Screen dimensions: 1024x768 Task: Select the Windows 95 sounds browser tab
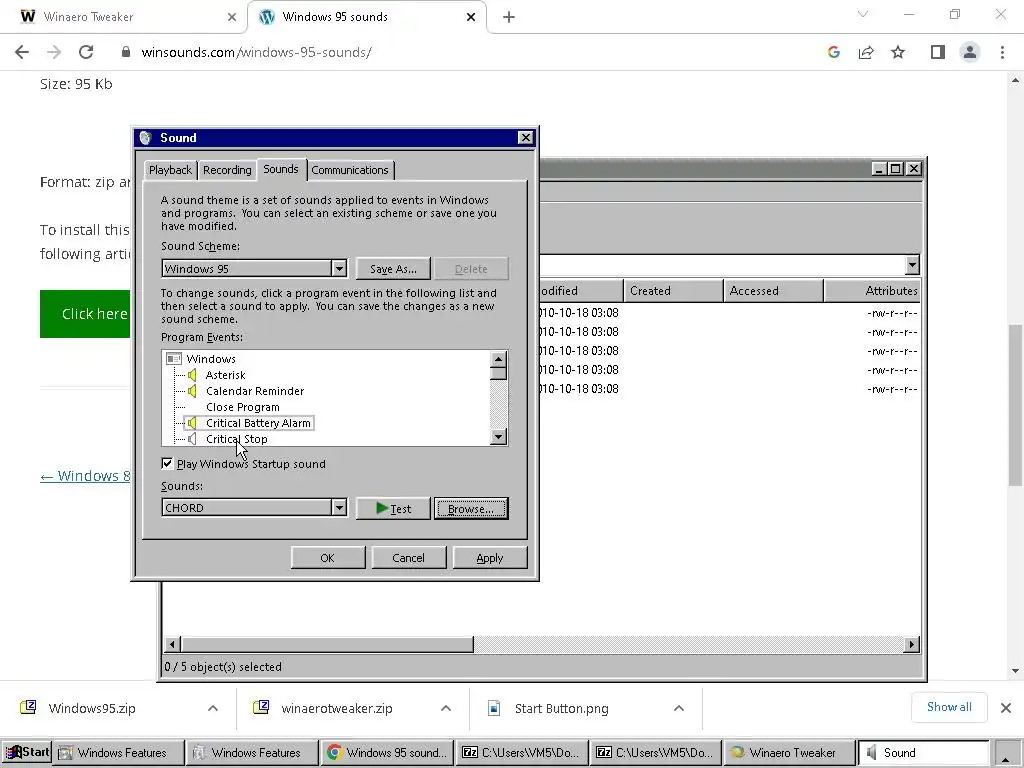point(366,17)
